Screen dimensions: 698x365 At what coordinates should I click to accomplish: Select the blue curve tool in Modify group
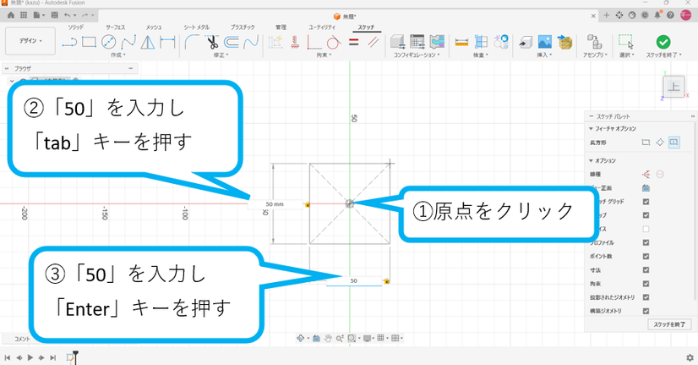pos(252,42)
